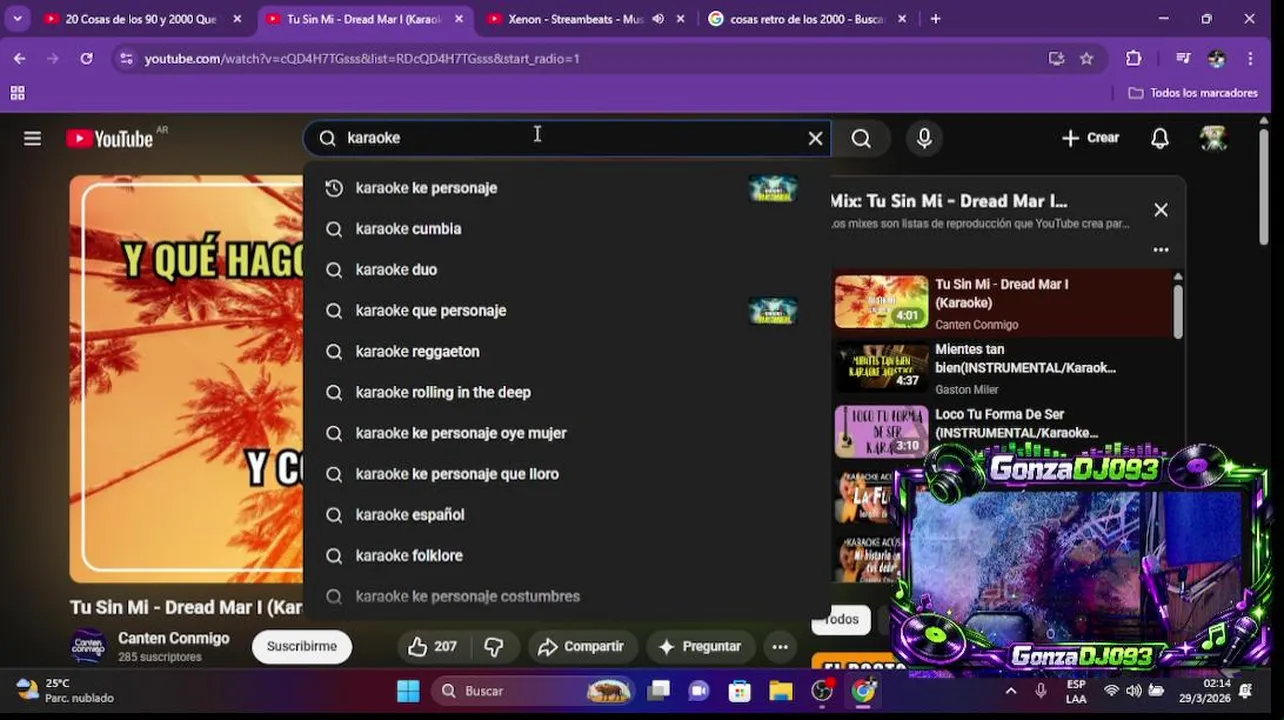Play Mientes tan bien instrumental thumbnail
Screen dimensions: 1284x720
(x=881, y=367)
